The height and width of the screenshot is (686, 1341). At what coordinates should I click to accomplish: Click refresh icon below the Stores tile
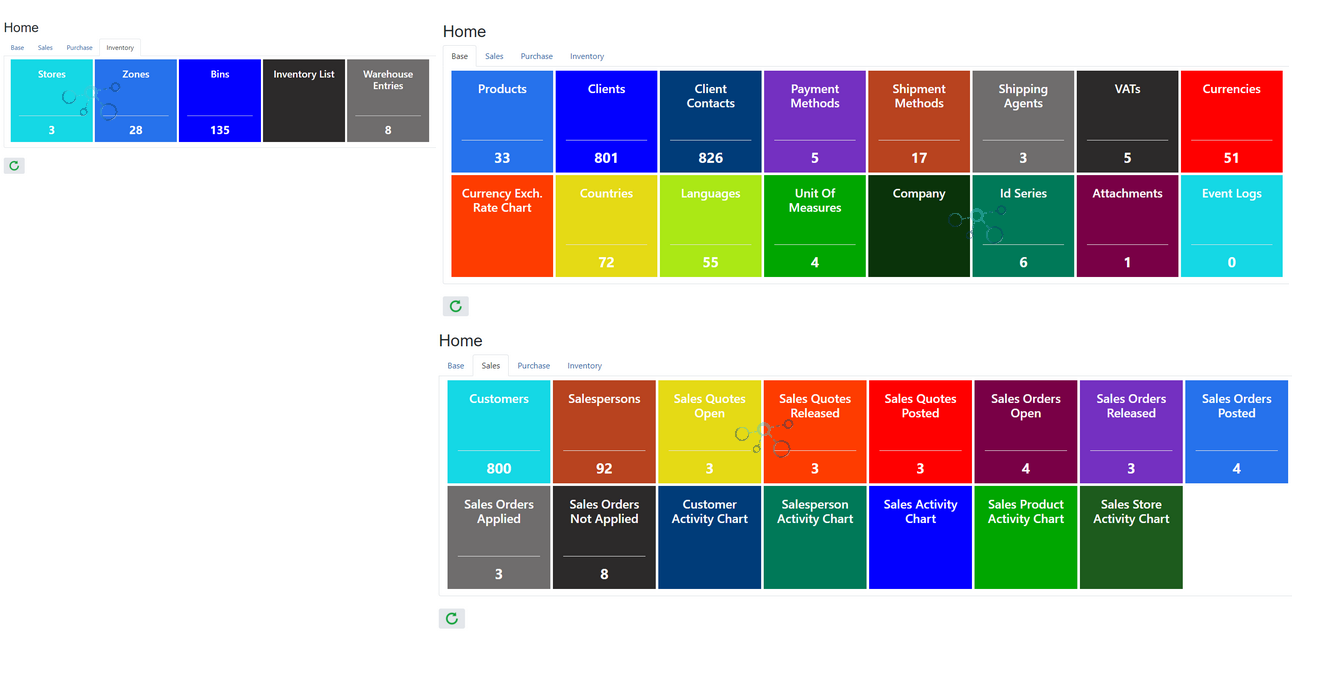[14, 166]
